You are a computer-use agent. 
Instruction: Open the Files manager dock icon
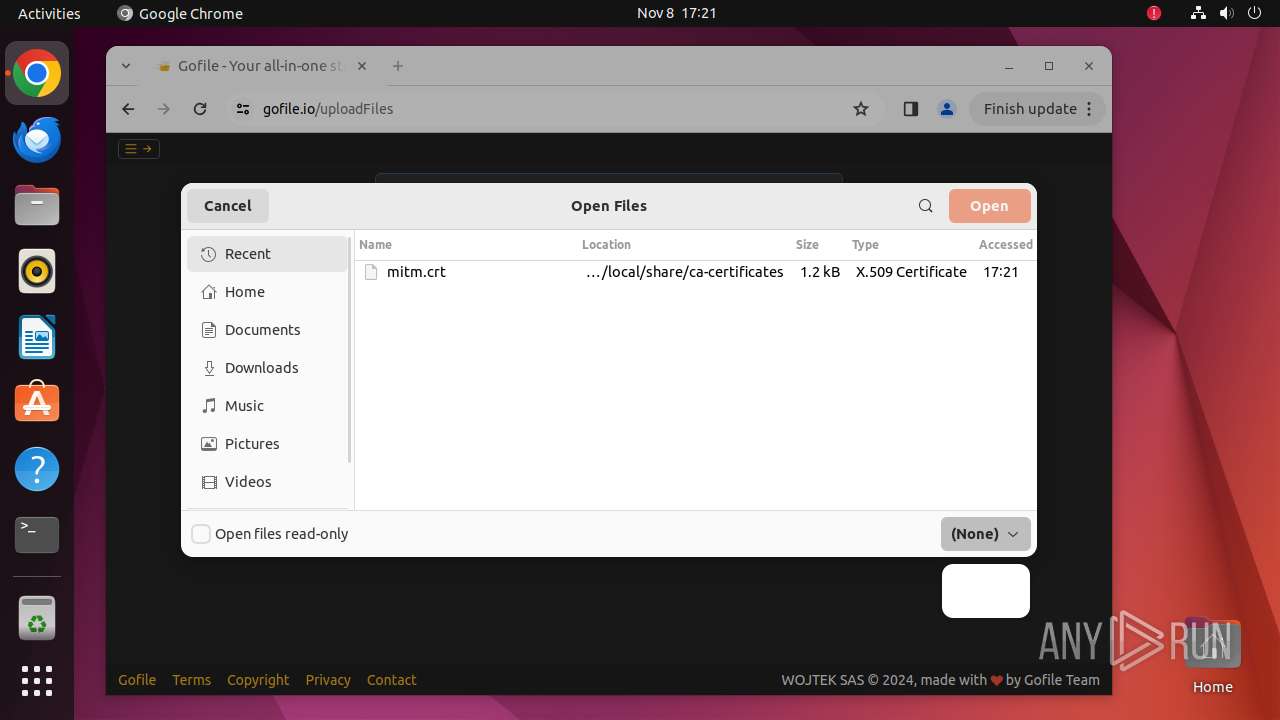(x=37, y=206)
